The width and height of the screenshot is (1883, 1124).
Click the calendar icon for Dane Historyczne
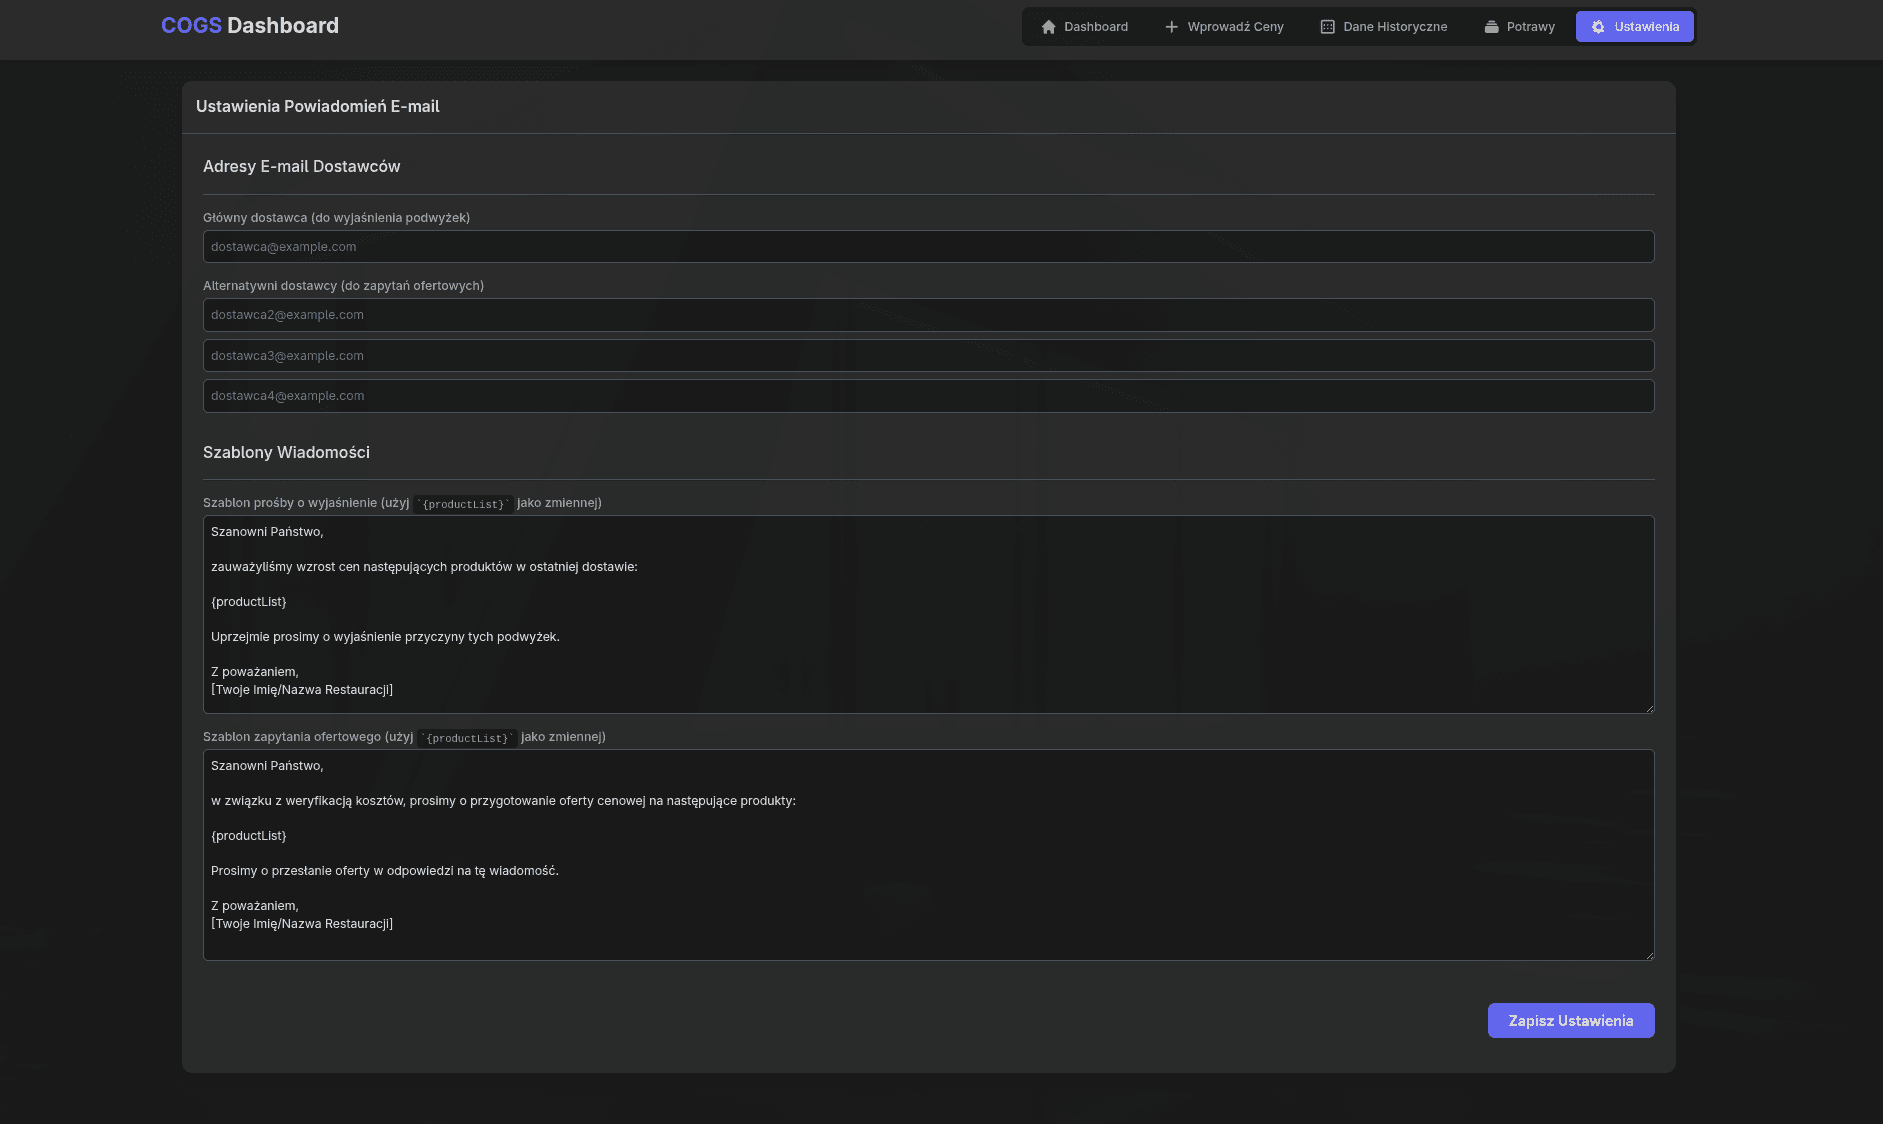pos(1327,27)
